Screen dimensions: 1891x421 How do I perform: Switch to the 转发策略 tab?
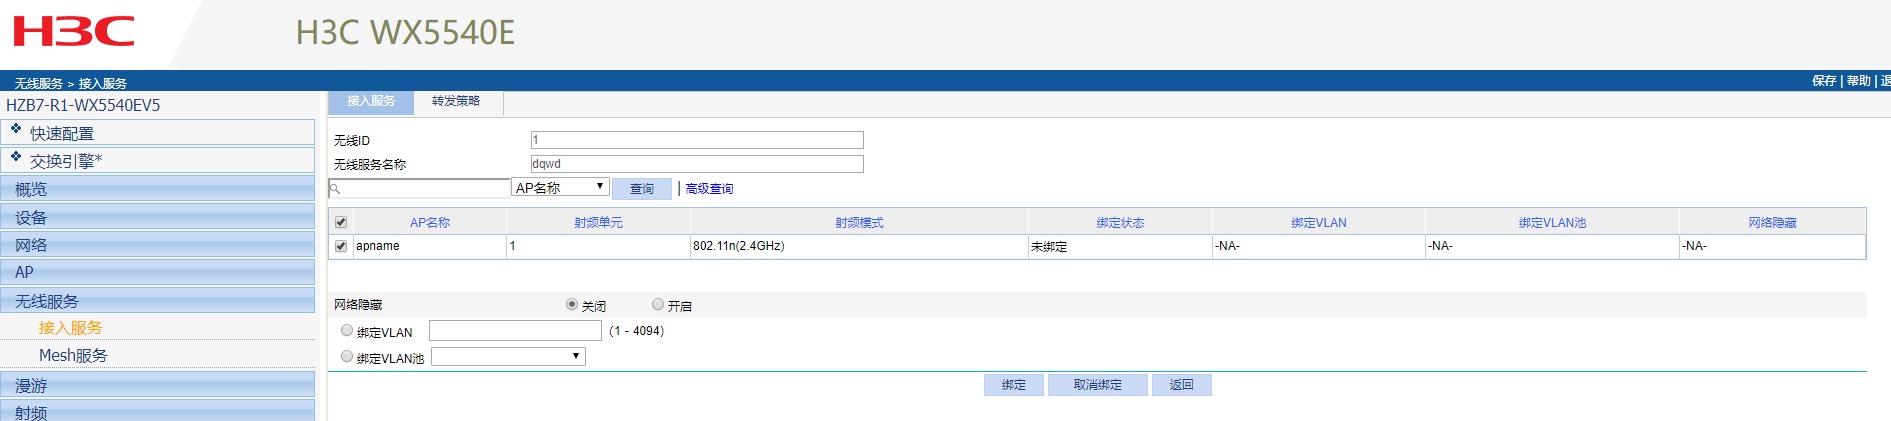pos(456,101)
